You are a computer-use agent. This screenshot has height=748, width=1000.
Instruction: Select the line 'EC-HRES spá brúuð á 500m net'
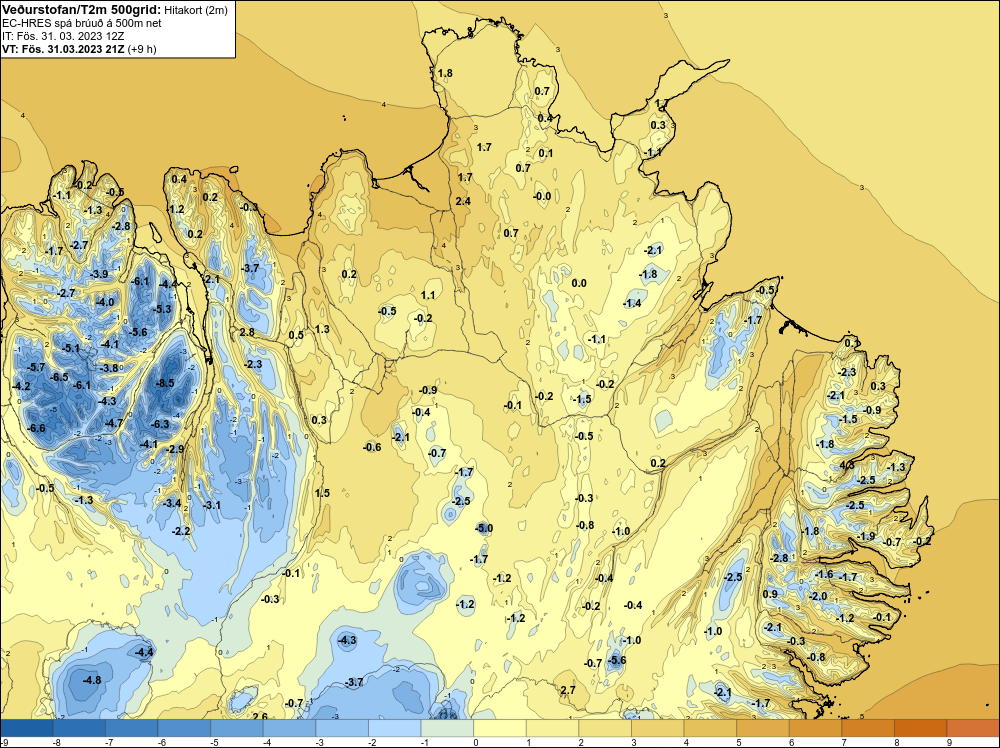82,24
